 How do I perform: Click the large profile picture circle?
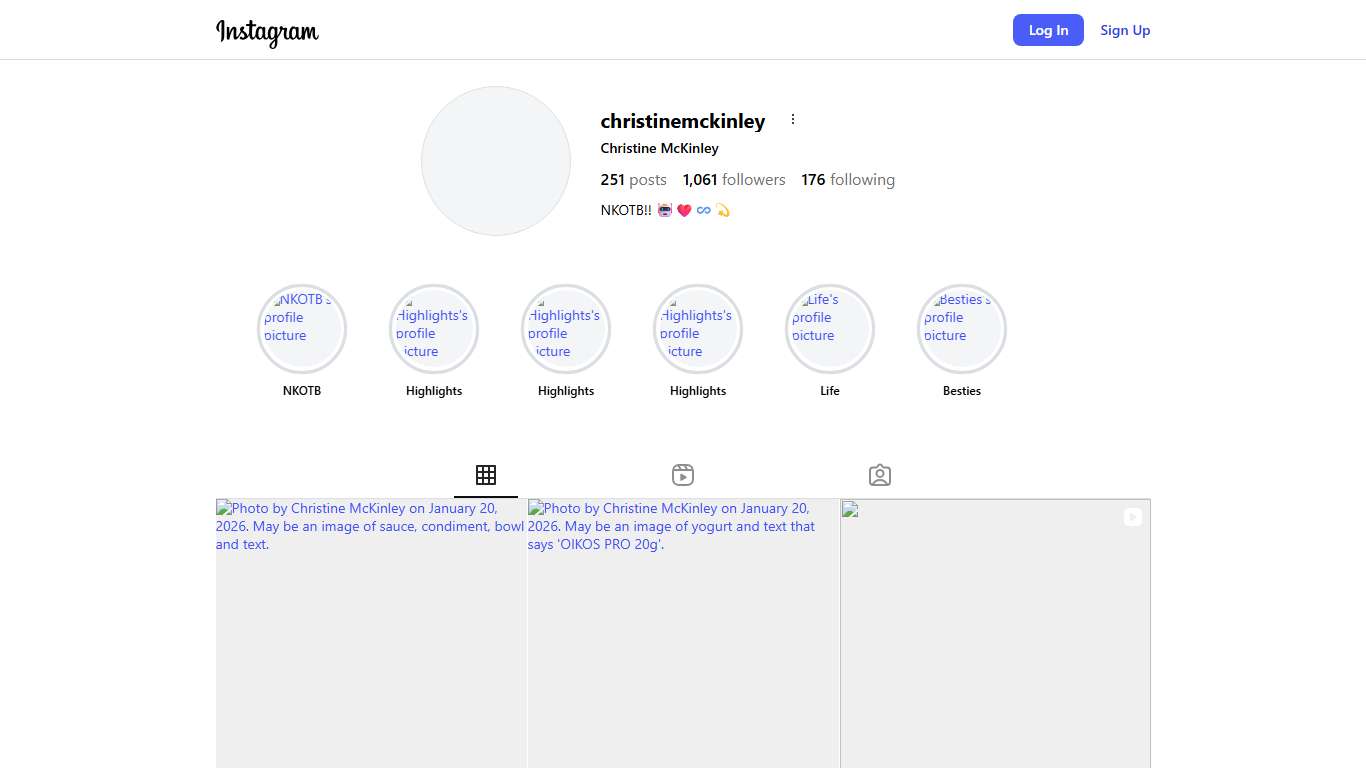(496, 161)
